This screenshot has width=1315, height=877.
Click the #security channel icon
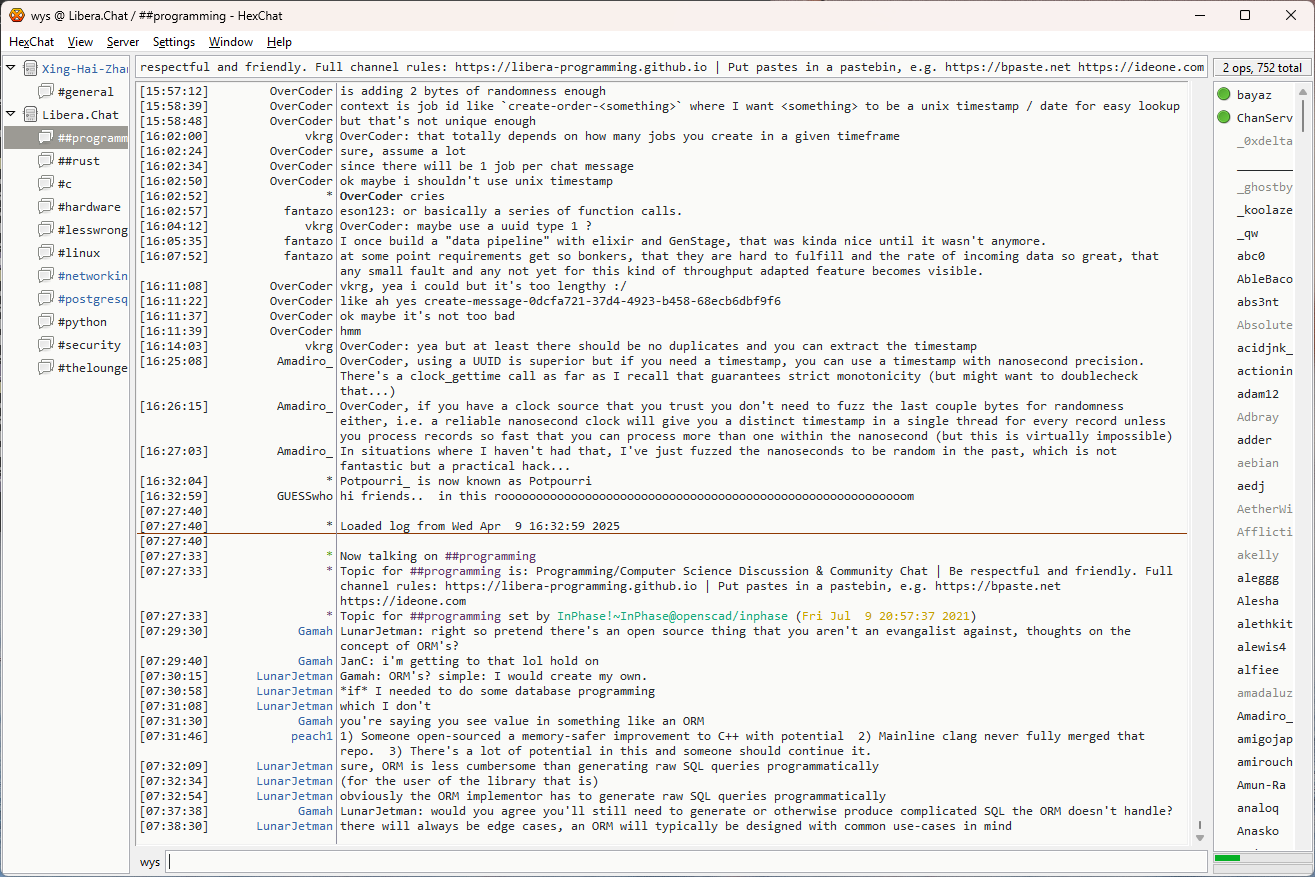tap(46, 345)
